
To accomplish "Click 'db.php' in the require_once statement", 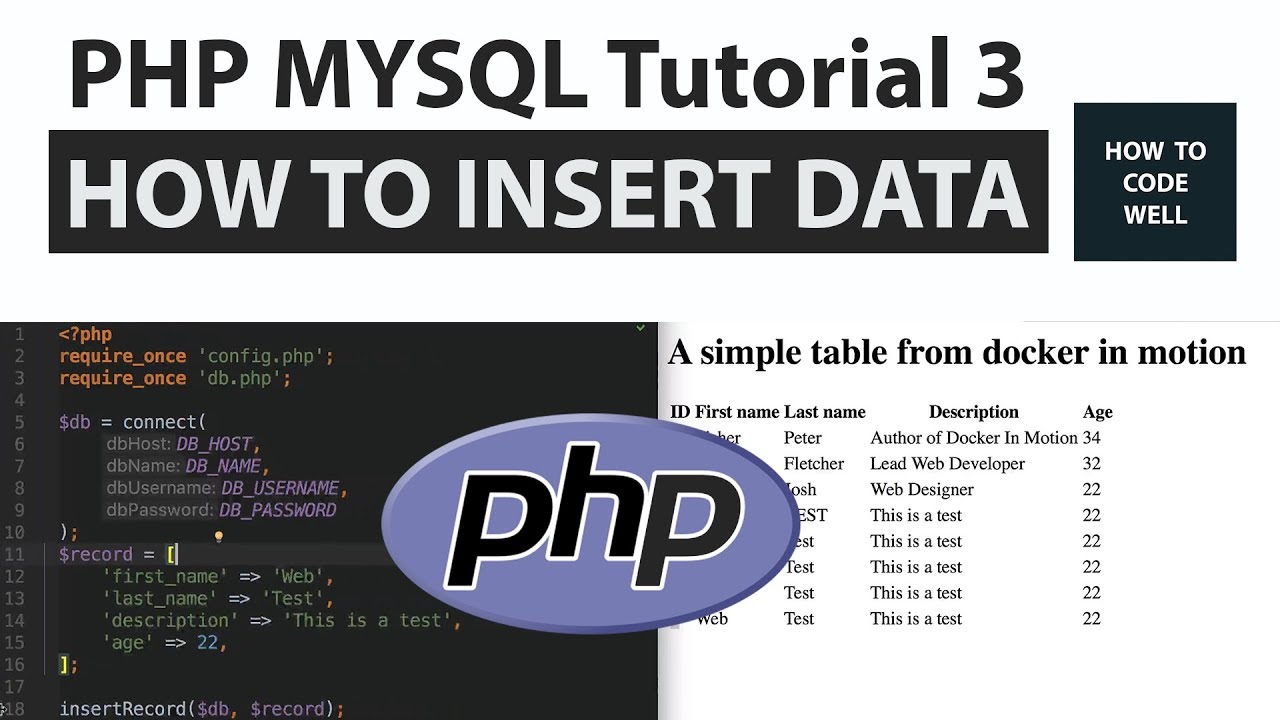I will [x=239, y=379].
